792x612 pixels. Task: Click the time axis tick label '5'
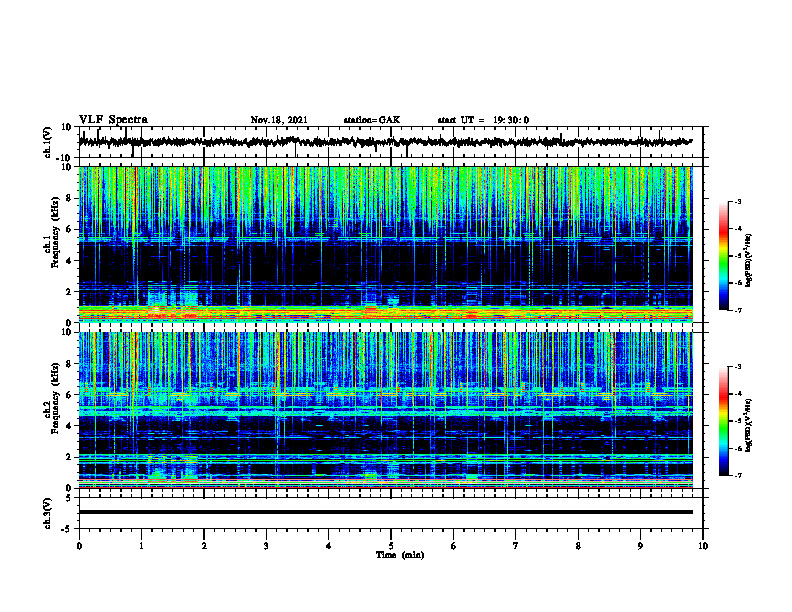(x=391, y=546)
